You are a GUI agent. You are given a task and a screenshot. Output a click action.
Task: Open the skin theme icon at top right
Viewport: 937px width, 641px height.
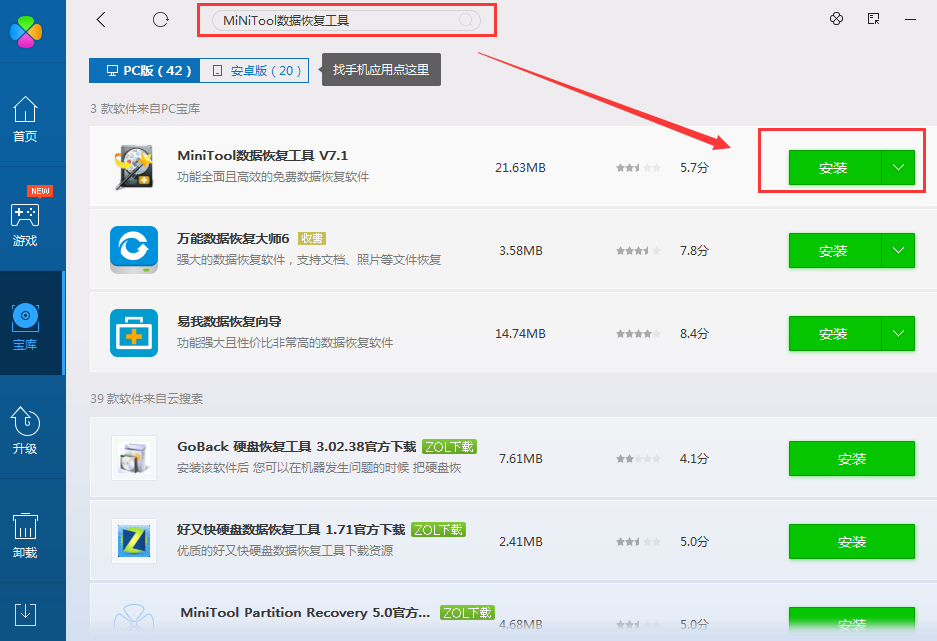click(836, 19)
